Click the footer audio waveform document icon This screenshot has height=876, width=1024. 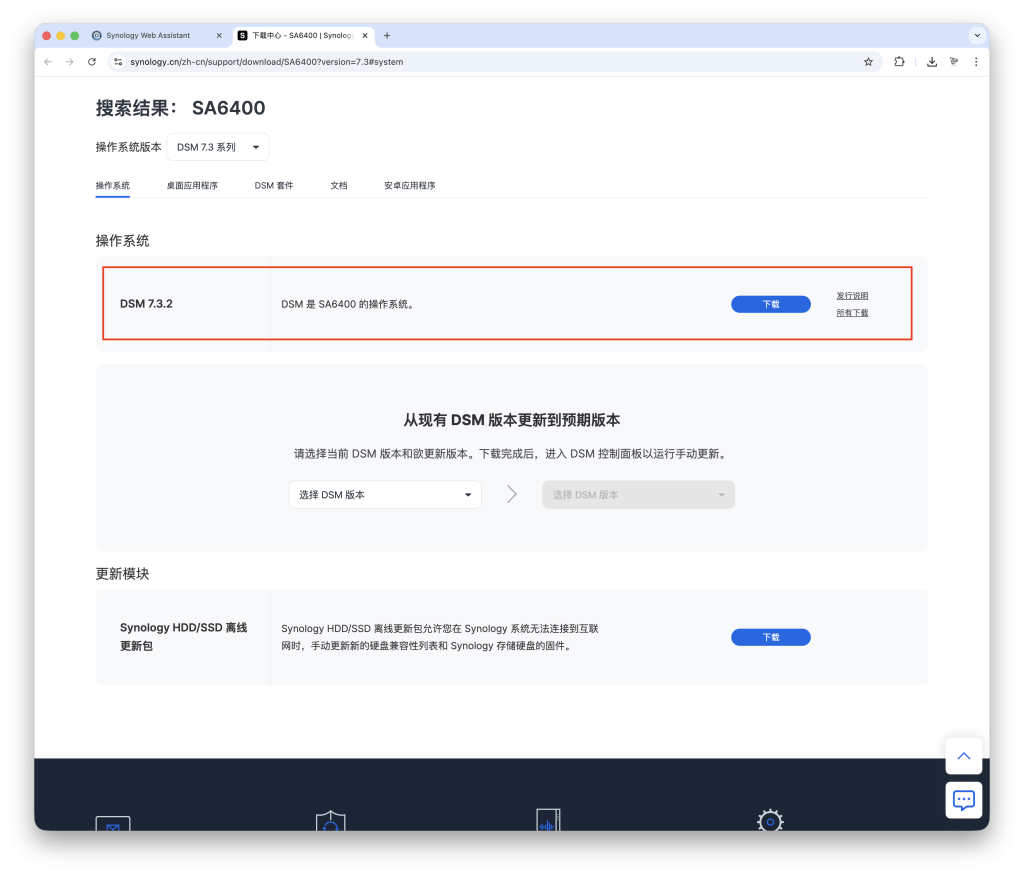pyautogui.click(x=548, y=820)
